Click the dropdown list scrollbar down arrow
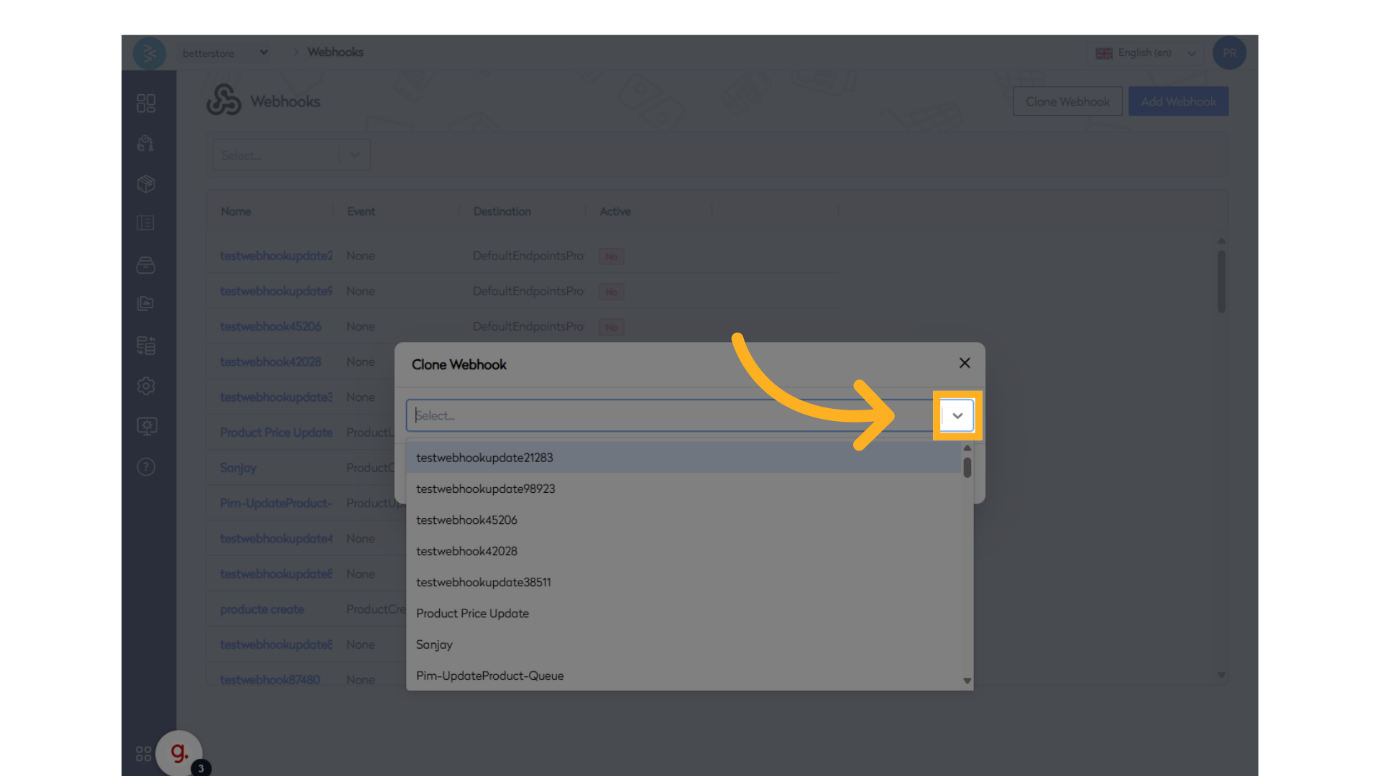The width and height of the screenshot is (1380, 776). pyautogui.click(x=967, y=681)
